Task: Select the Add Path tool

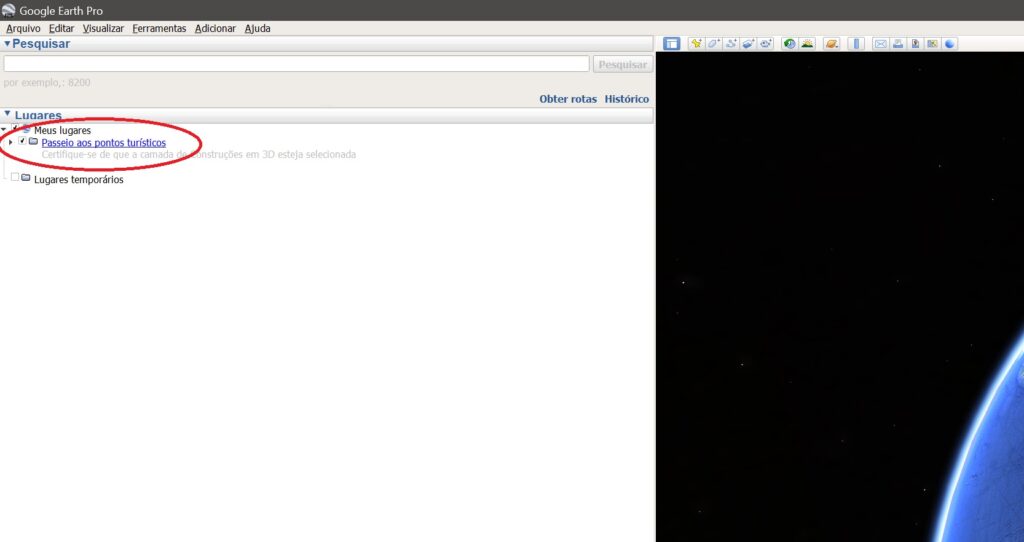Action: tap(731, 44)
